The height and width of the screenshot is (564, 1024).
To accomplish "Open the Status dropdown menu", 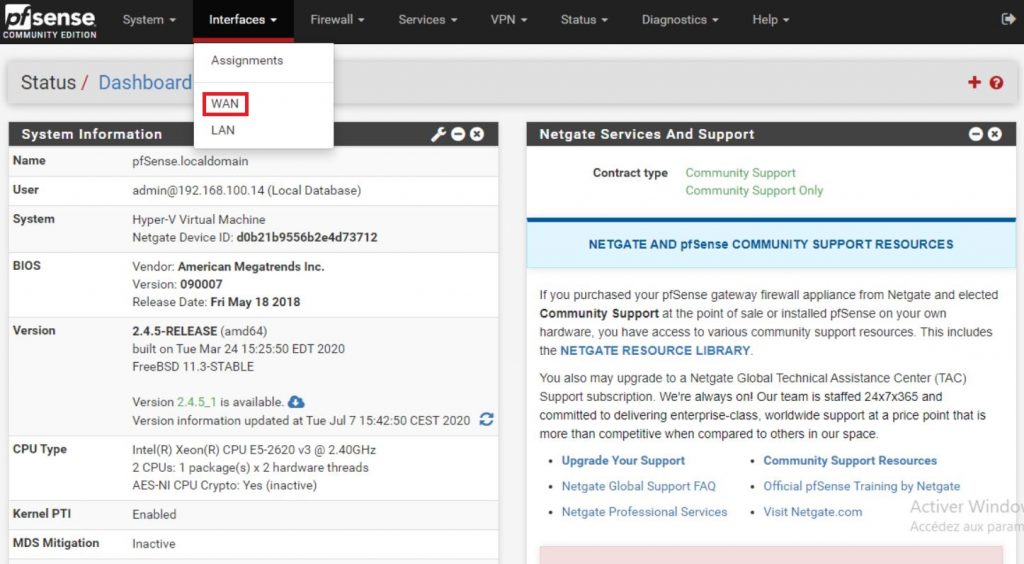I will click(x=584, y=20).
